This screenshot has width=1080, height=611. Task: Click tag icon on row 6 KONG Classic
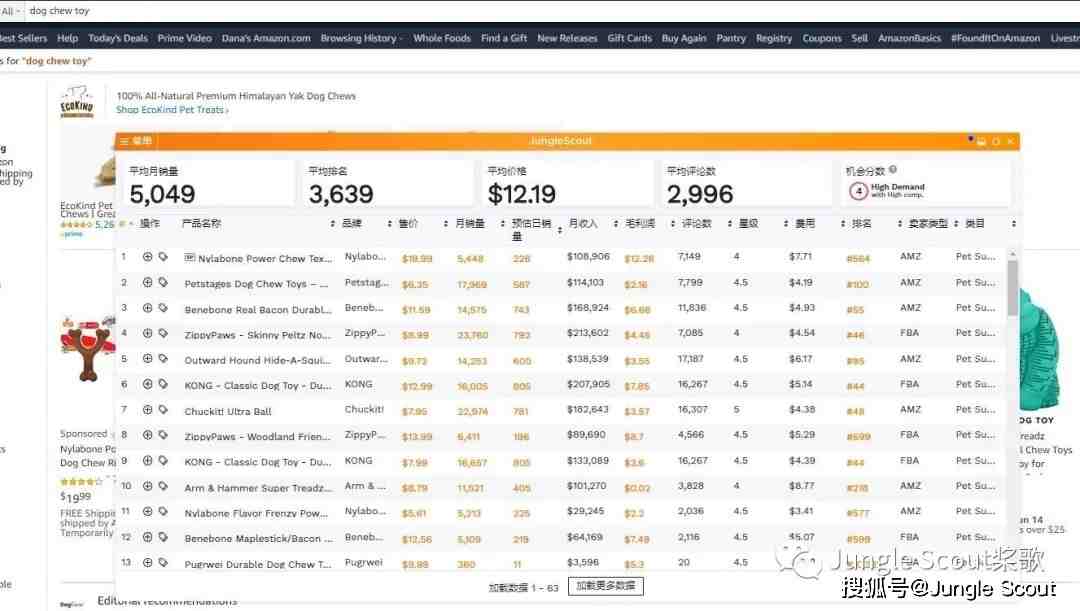click(x=163, y=384)
